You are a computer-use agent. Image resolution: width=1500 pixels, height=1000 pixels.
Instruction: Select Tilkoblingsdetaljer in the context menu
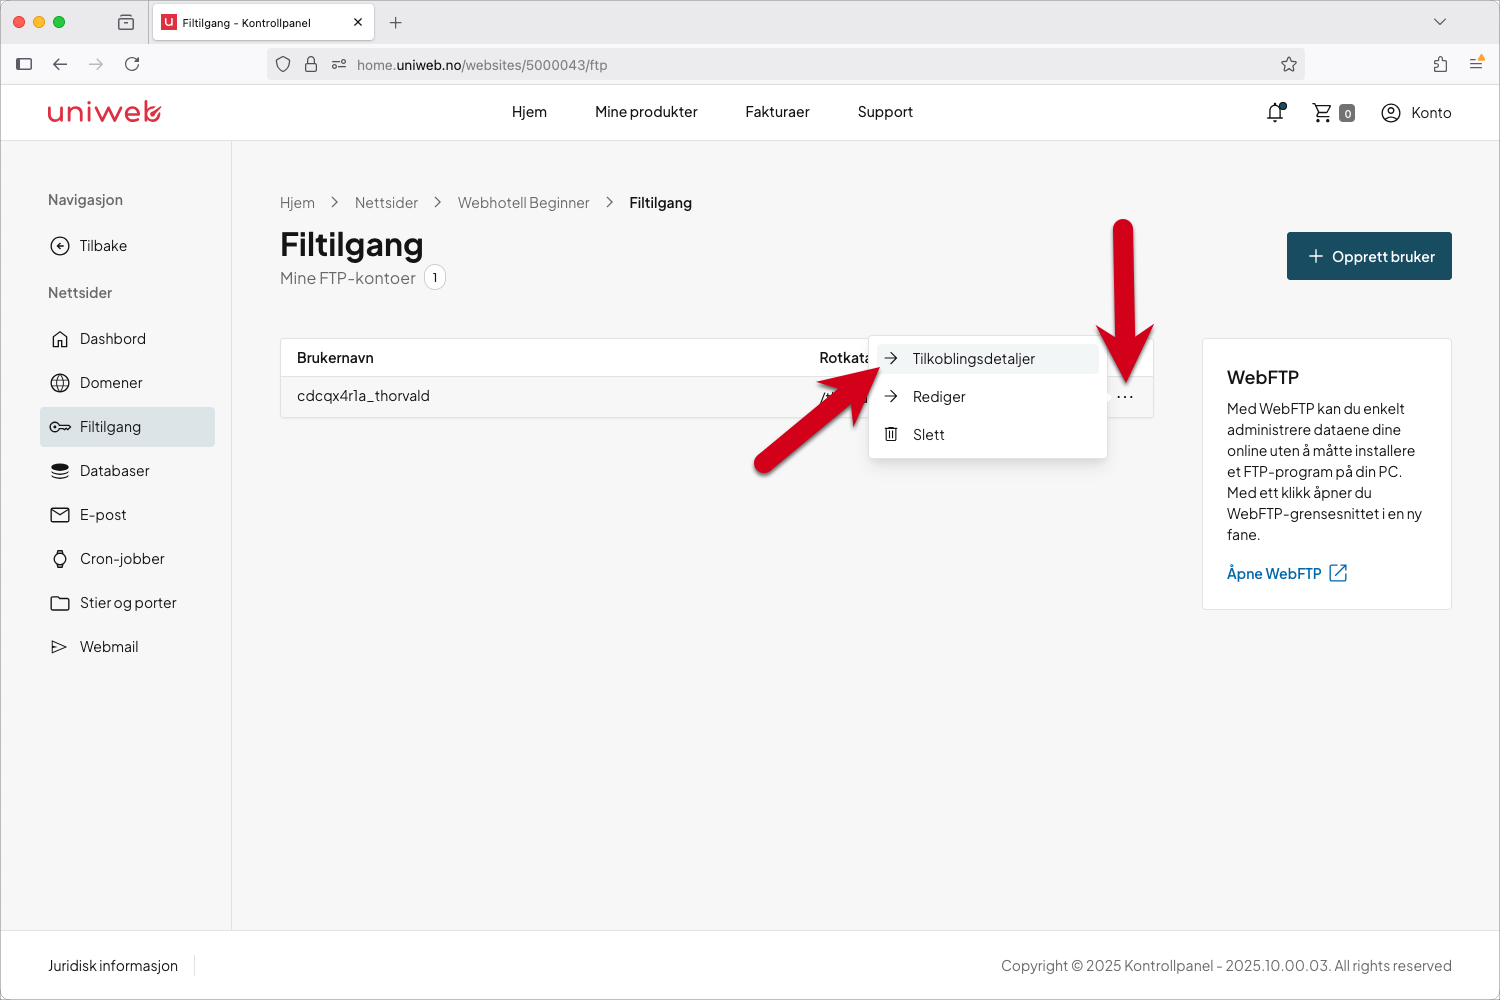point(987,359)
